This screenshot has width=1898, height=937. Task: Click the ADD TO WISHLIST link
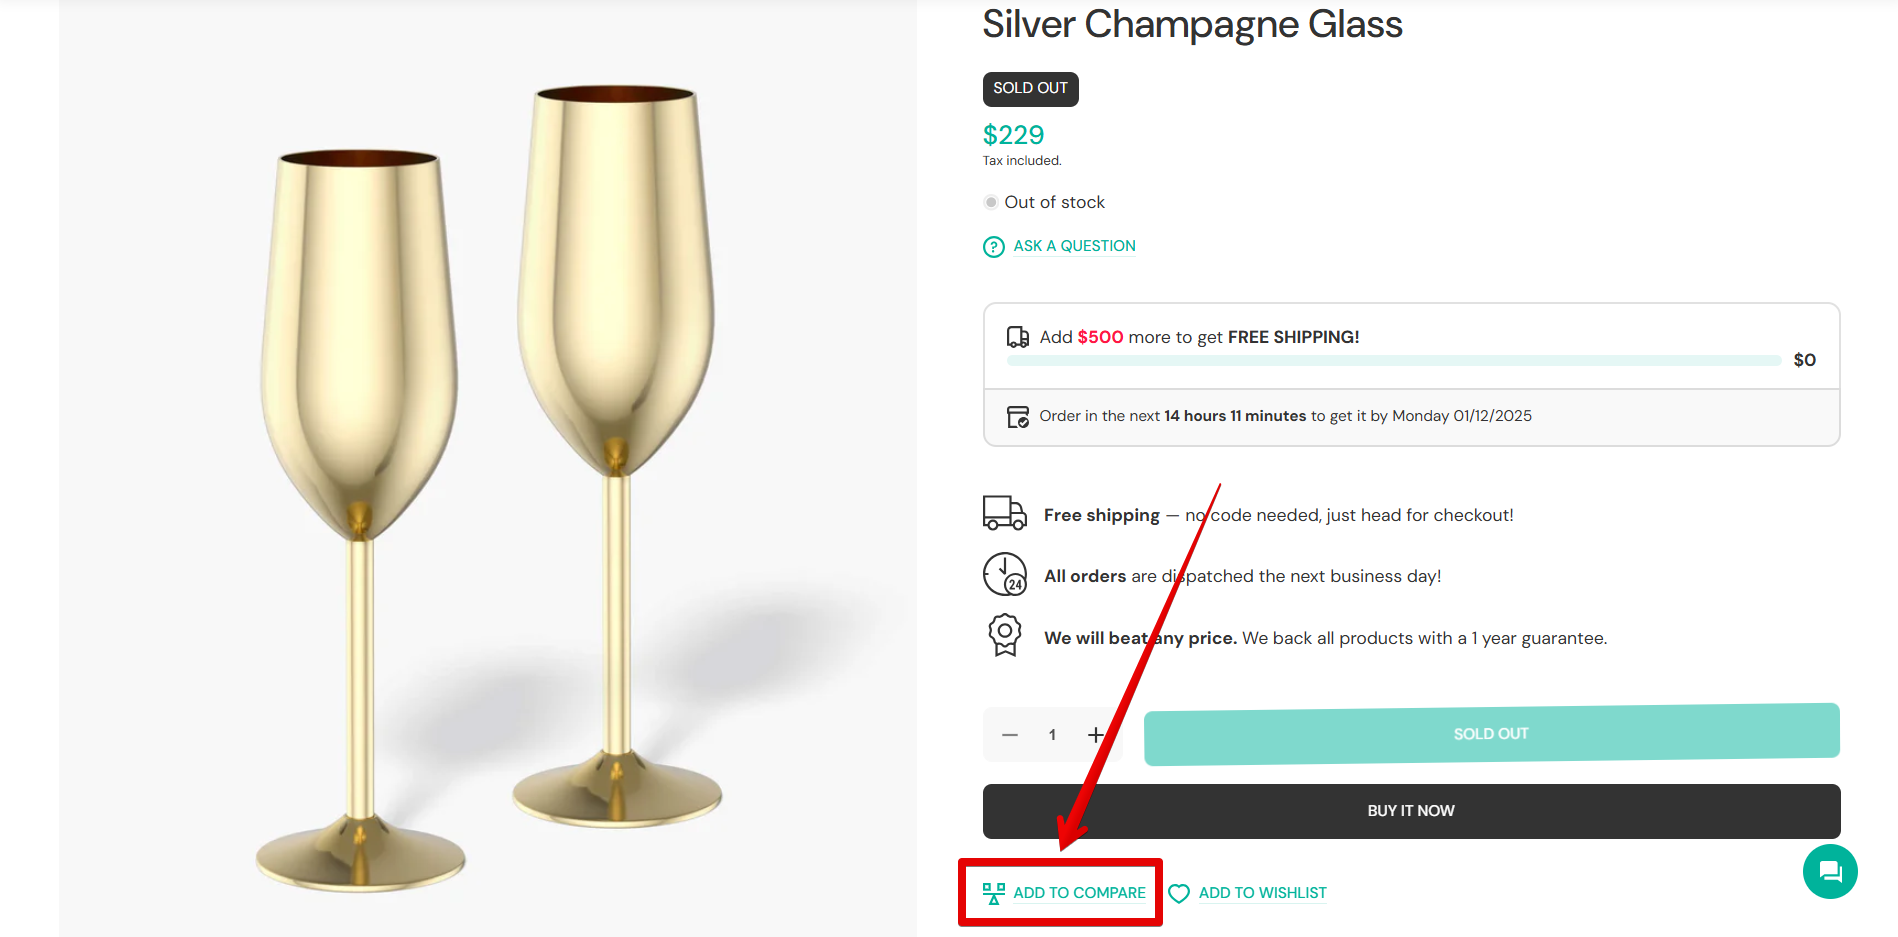(x=1262, y=893)
